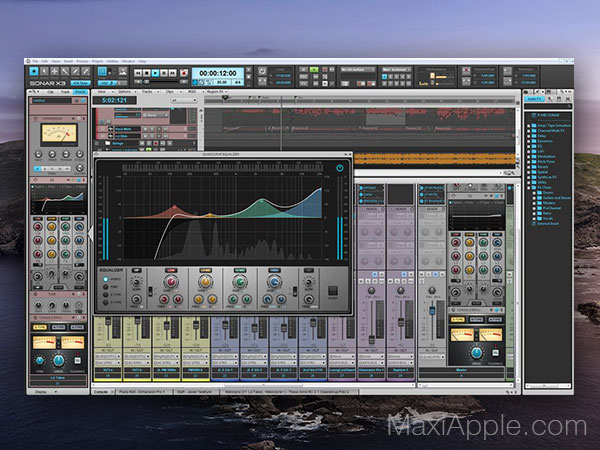
Task: Open the Track view Tracks dropdown
Action: 149,92
